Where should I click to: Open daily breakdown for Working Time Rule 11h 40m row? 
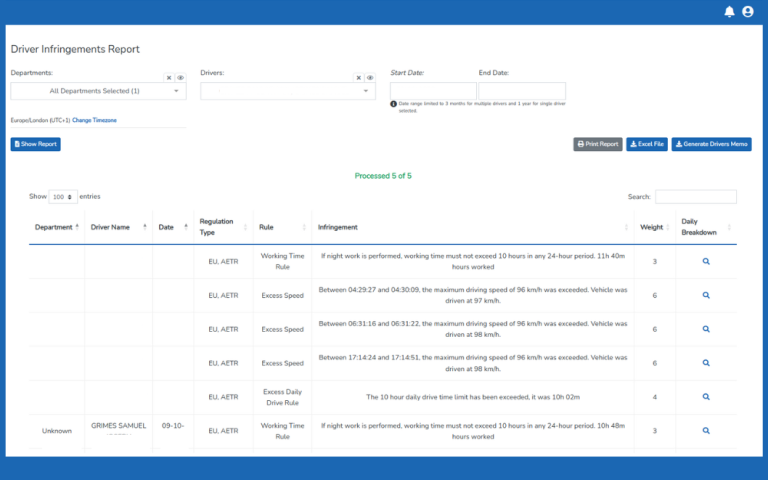[706, 261]
